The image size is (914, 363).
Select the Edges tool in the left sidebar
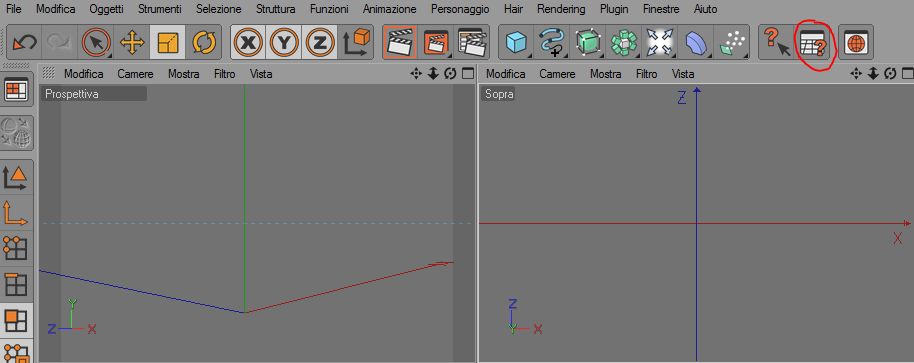click(x=16, y=284)
